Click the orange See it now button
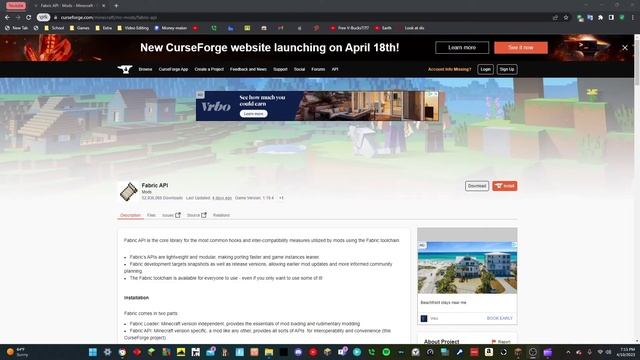The image size is (640, 360). click(521, 48)
